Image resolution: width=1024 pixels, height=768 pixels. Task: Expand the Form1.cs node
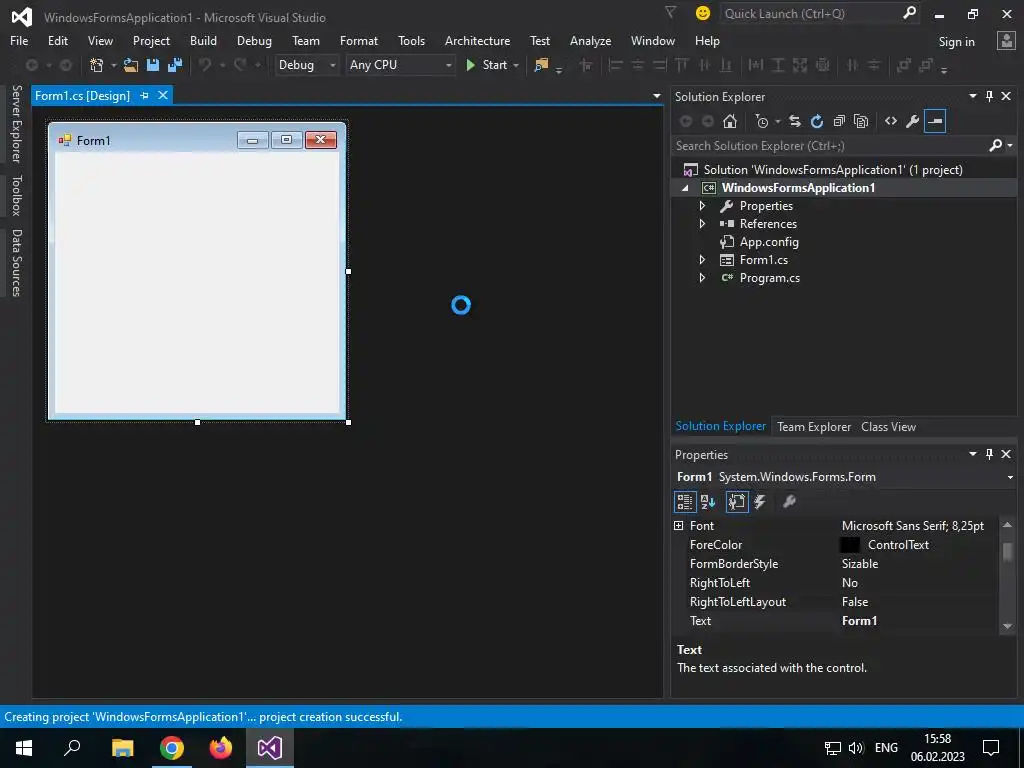click(x=702, y=260)
